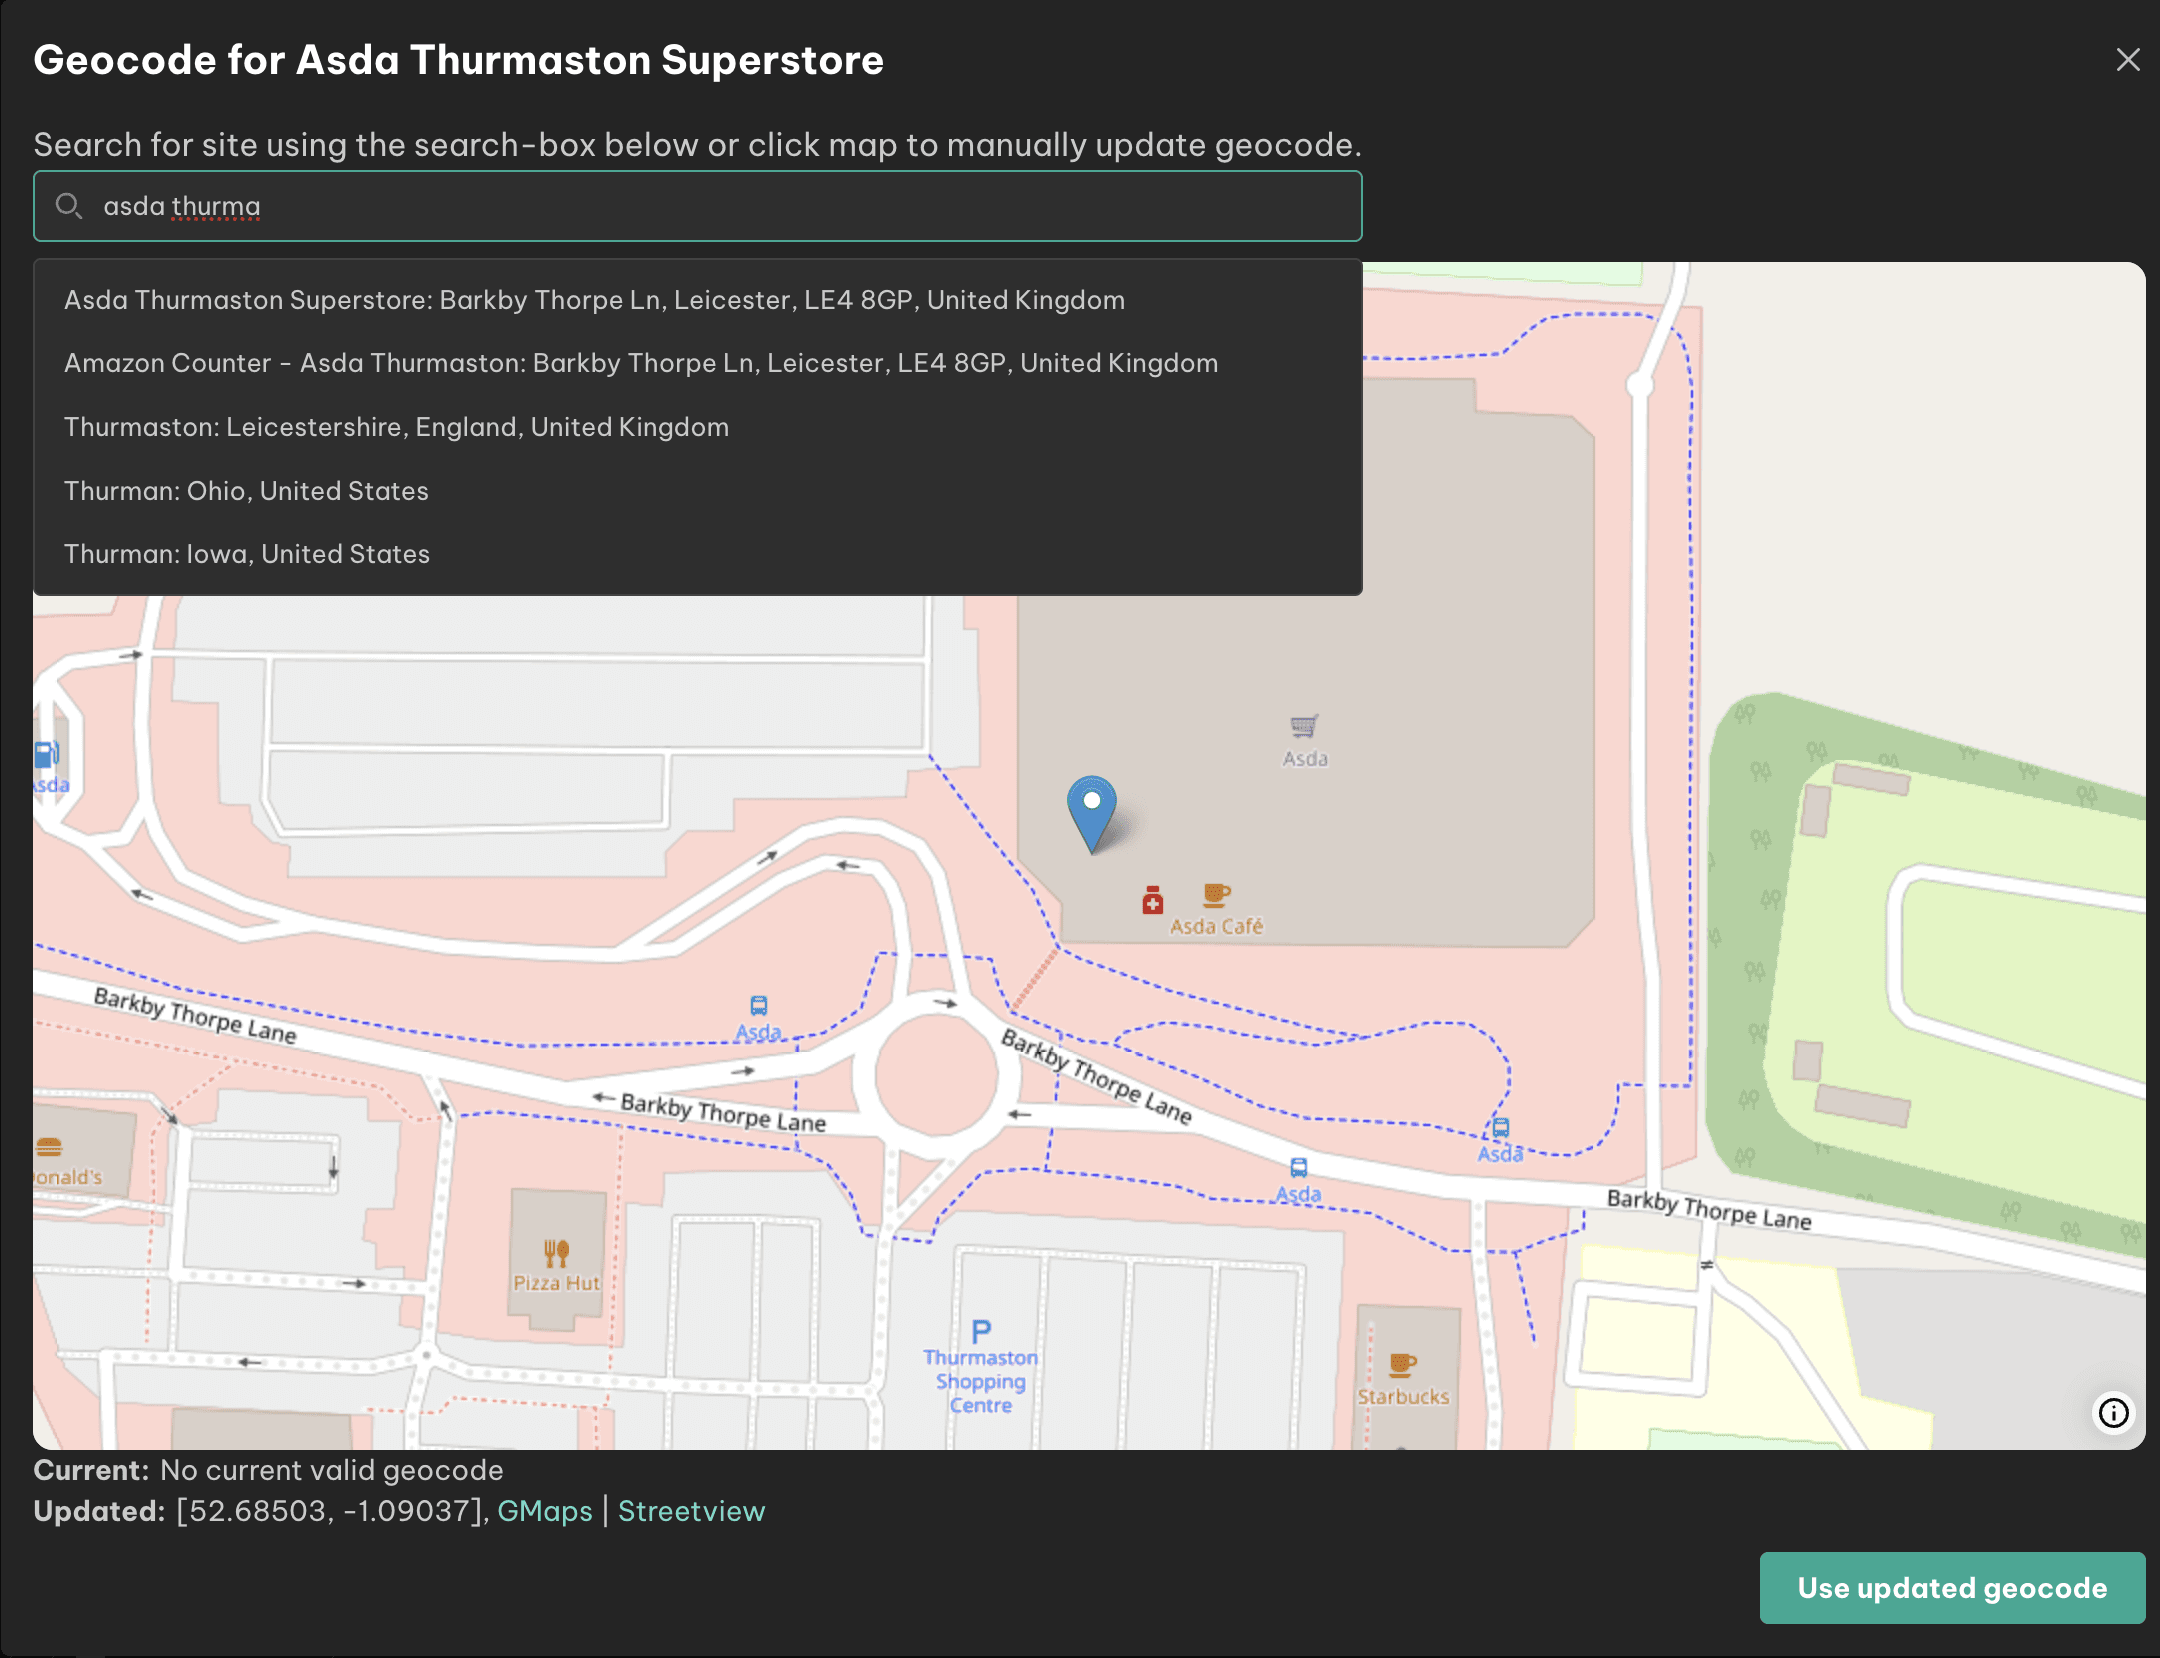Screen dimensions: 2160x1658
Task: Open the GMaps link
Action: [545, 1511]
